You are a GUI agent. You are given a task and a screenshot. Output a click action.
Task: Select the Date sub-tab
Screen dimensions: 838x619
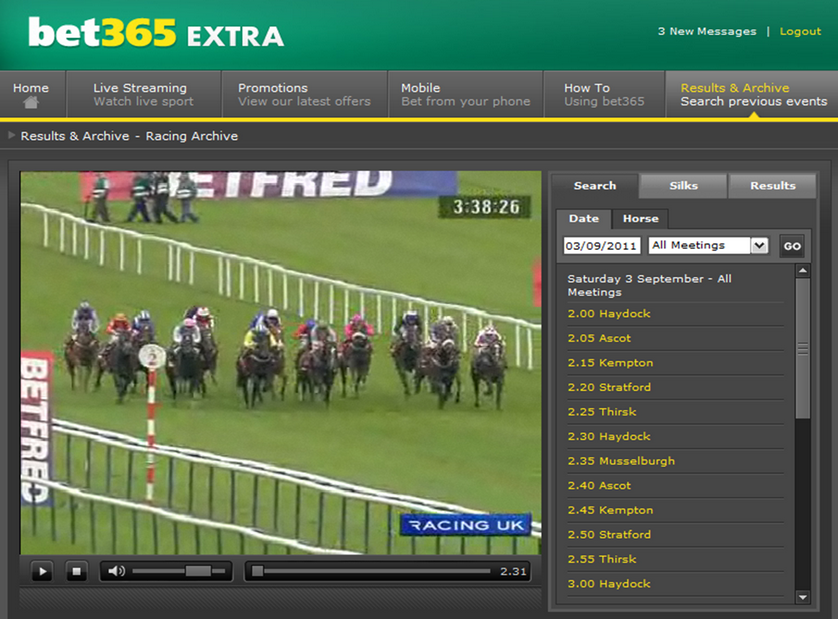[x=584, y=219]
